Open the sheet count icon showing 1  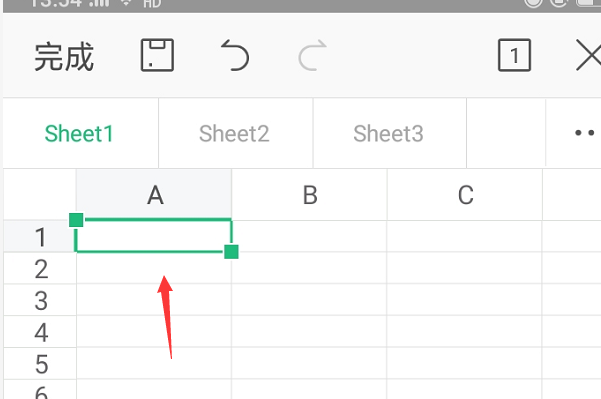click(x=514, y=55)
